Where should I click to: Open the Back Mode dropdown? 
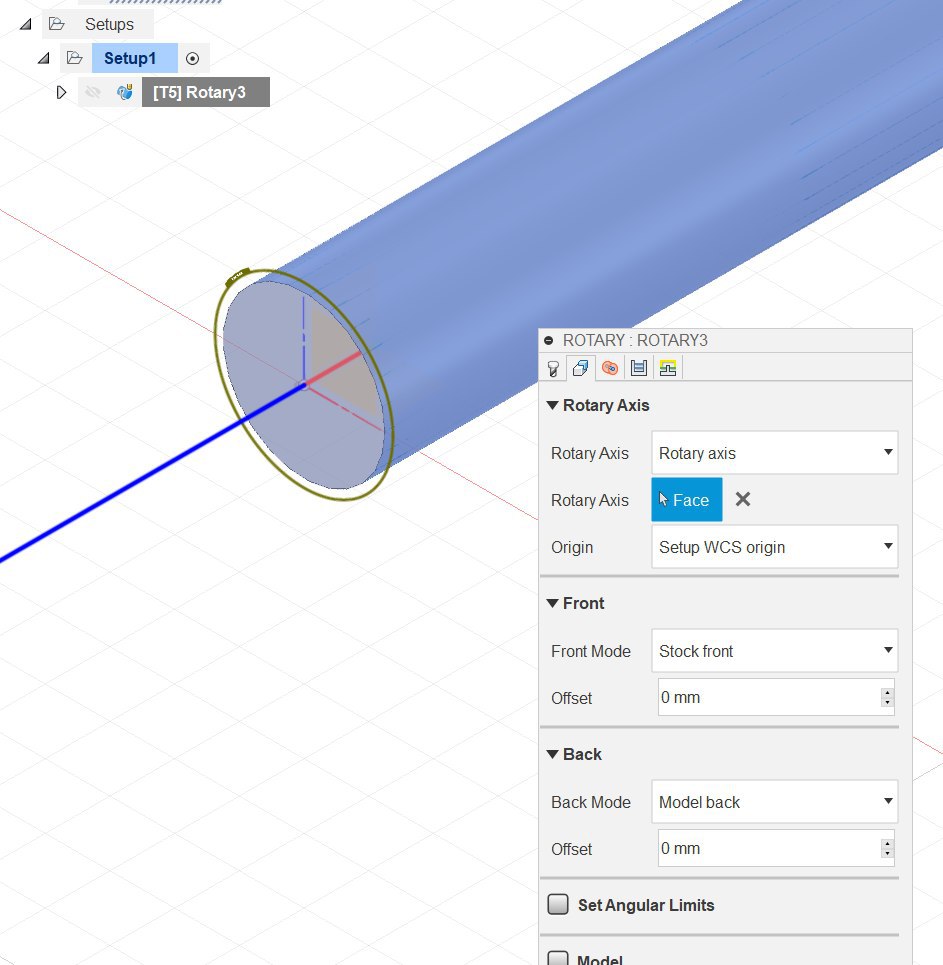tap(774, 801)
